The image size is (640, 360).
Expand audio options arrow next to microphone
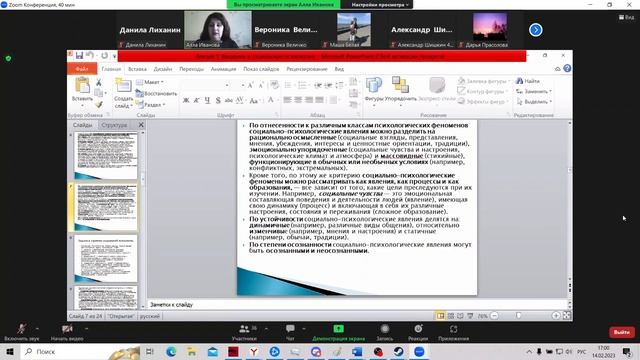click(37, 329)
